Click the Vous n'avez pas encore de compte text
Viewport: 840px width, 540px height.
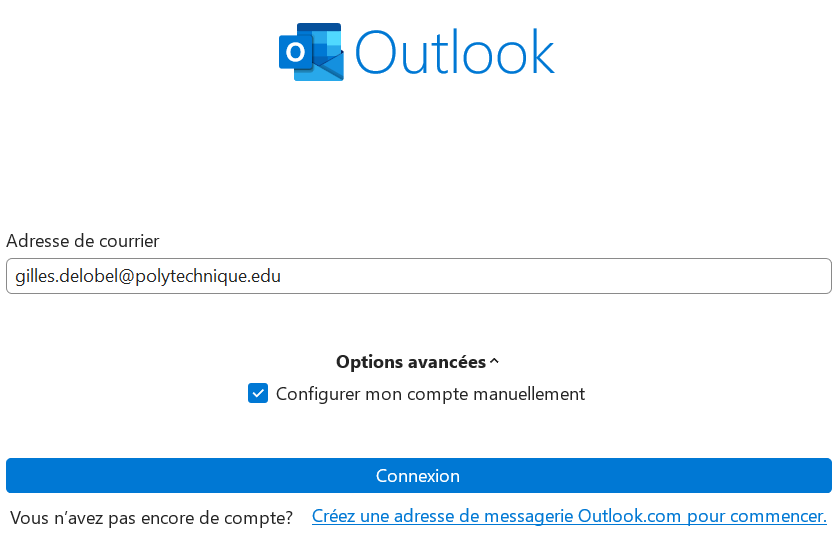[152, 518]
